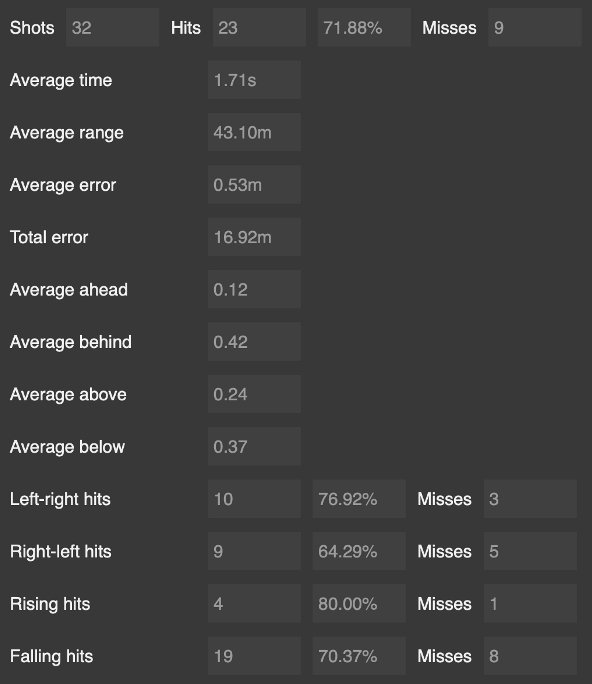592x684 pixels.
Task: Select the Falling hits Misses field 8
Action: (x=530, y=656)
